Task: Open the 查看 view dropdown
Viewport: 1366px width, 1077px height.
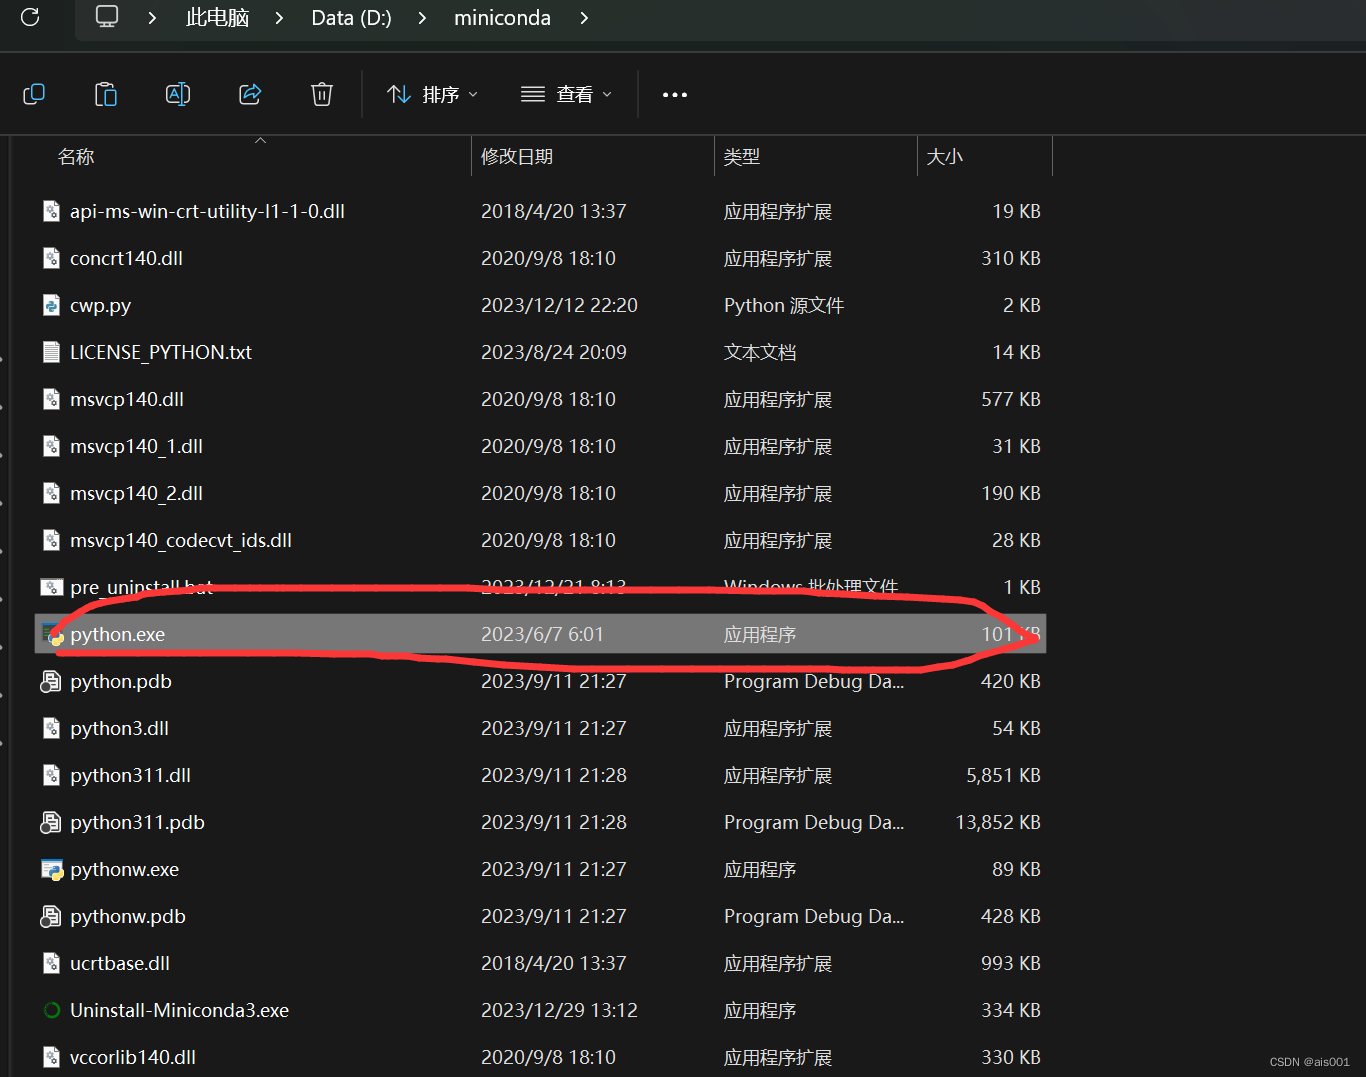Action: [565, 93]
